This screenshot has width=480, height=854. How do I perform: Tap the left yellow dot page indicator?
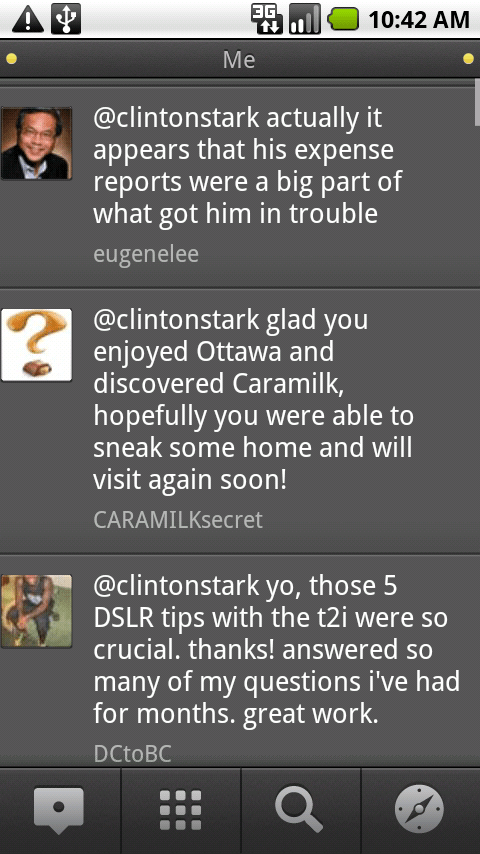[11, 59]
